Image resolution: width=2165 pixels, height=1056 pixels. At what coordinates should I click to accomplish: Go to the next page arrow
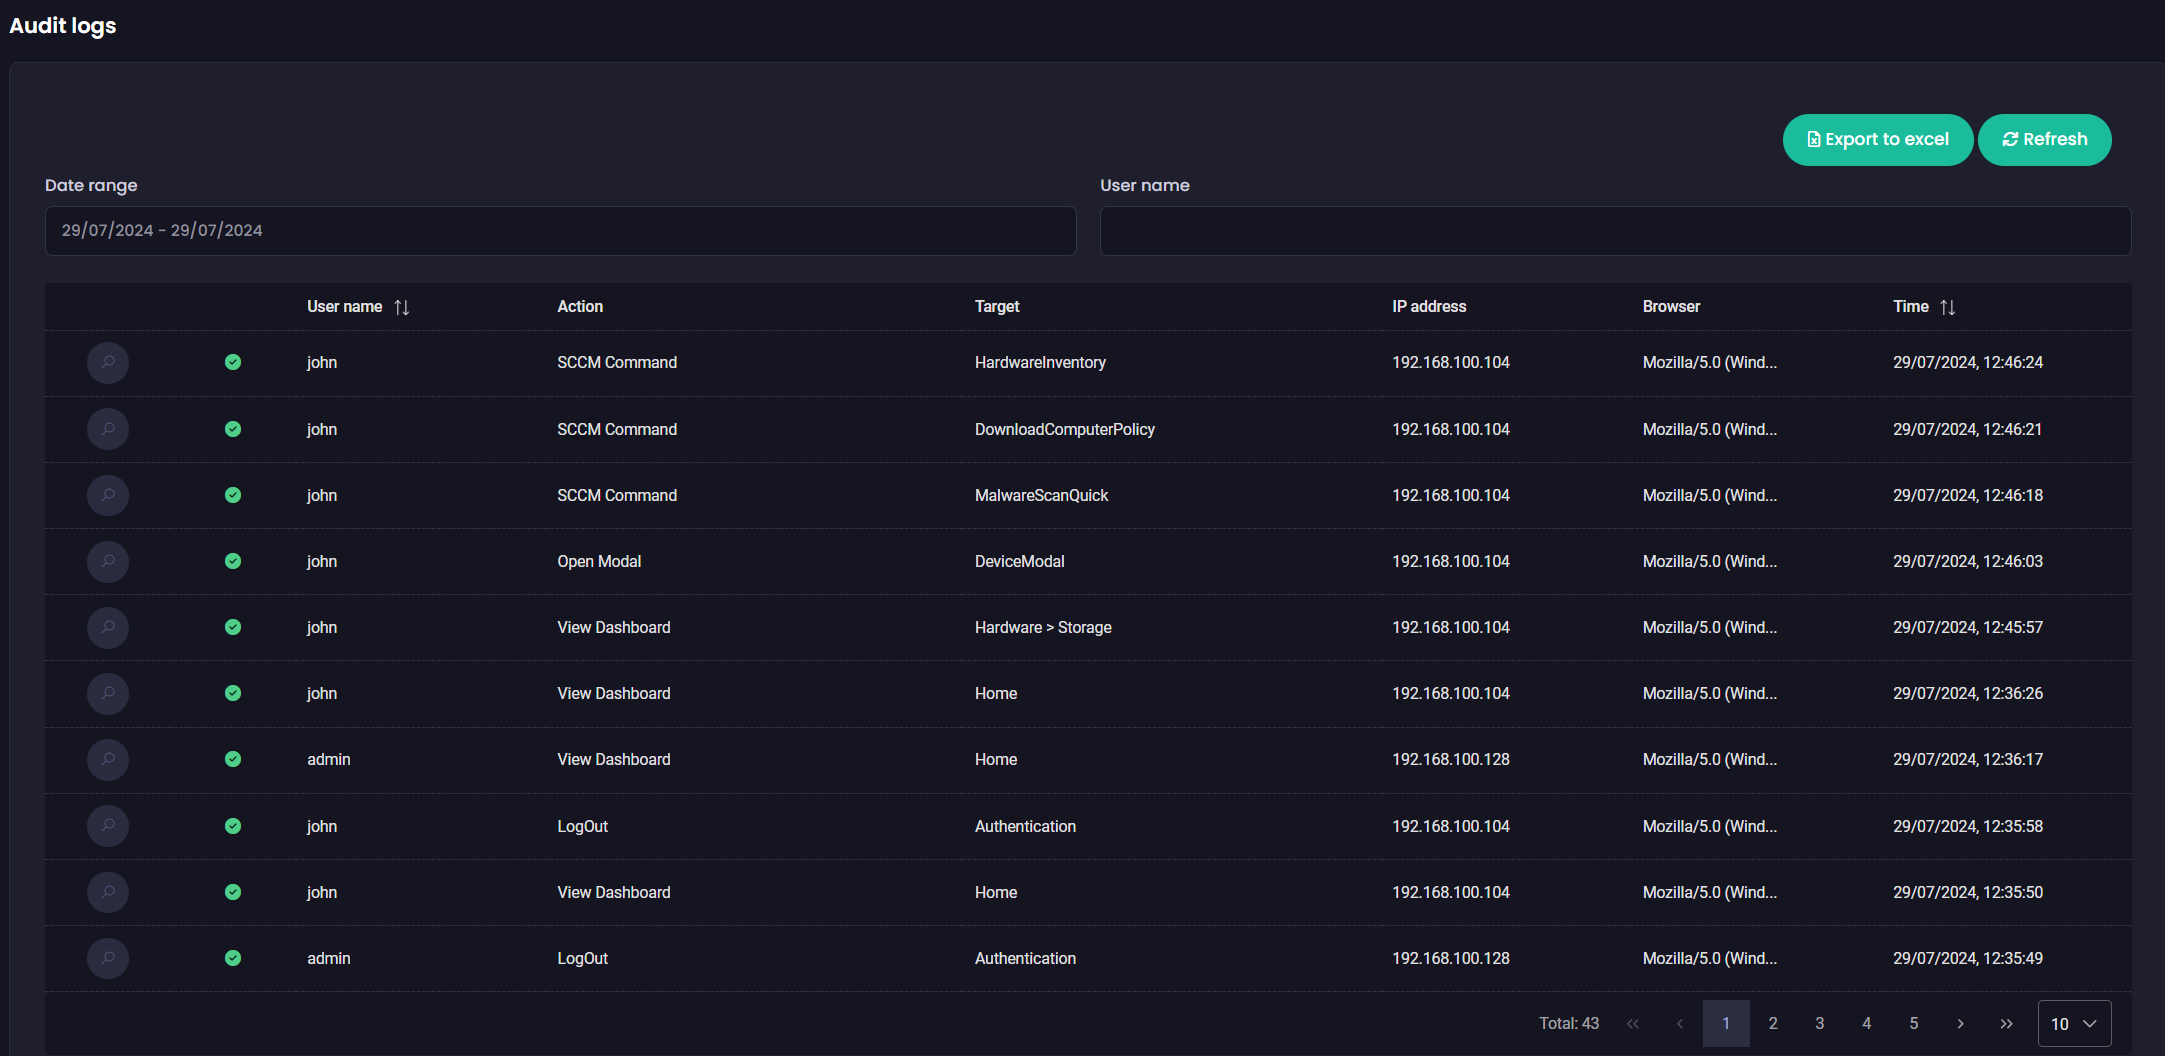(x=1960, y=1023)
